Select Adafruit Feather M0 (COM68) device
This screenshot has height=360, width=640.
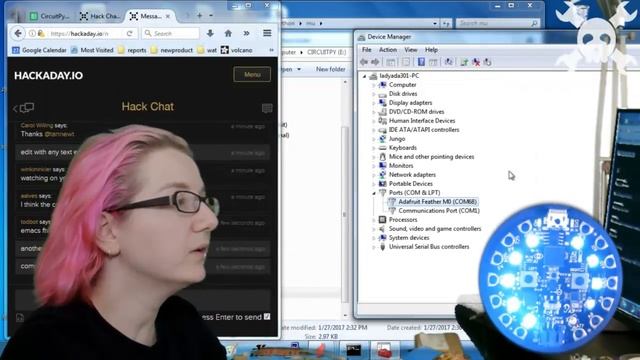click(437, 202)
